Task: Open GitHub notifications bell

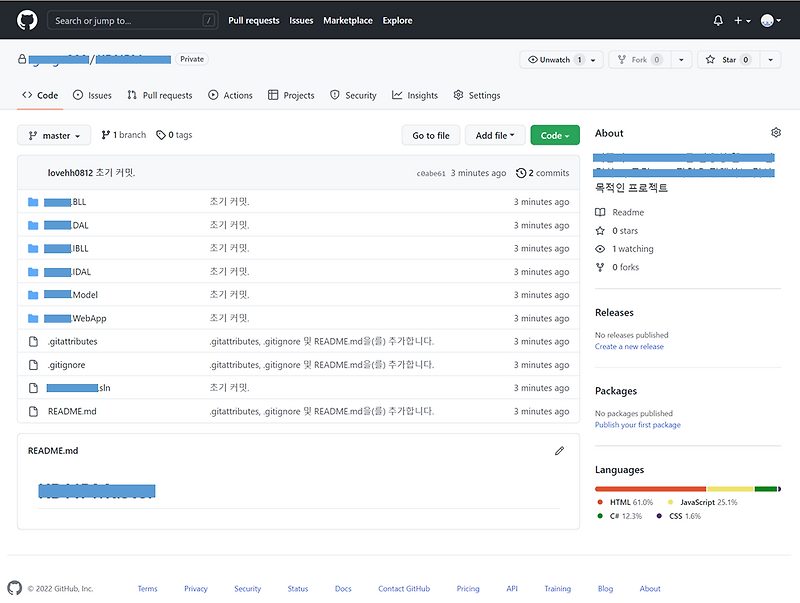Action: pyautogui.click(x=718, y=20)
